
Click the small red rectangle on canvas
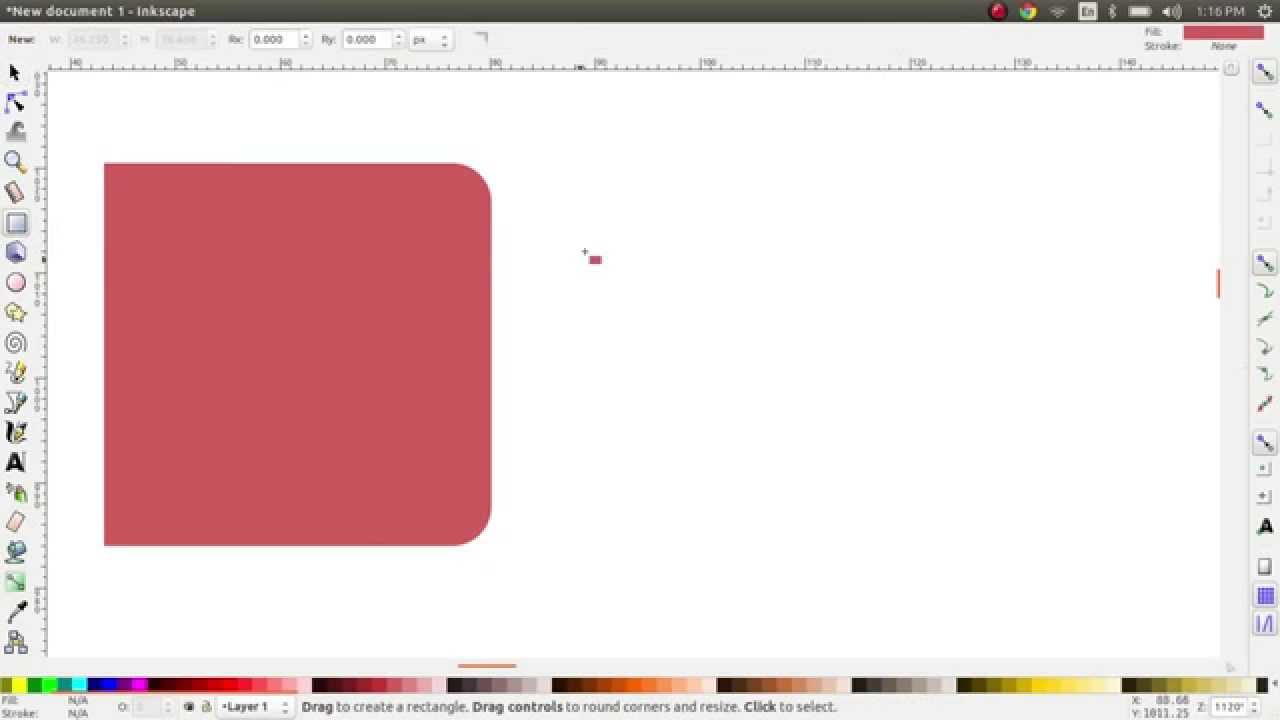click(595, 260)
